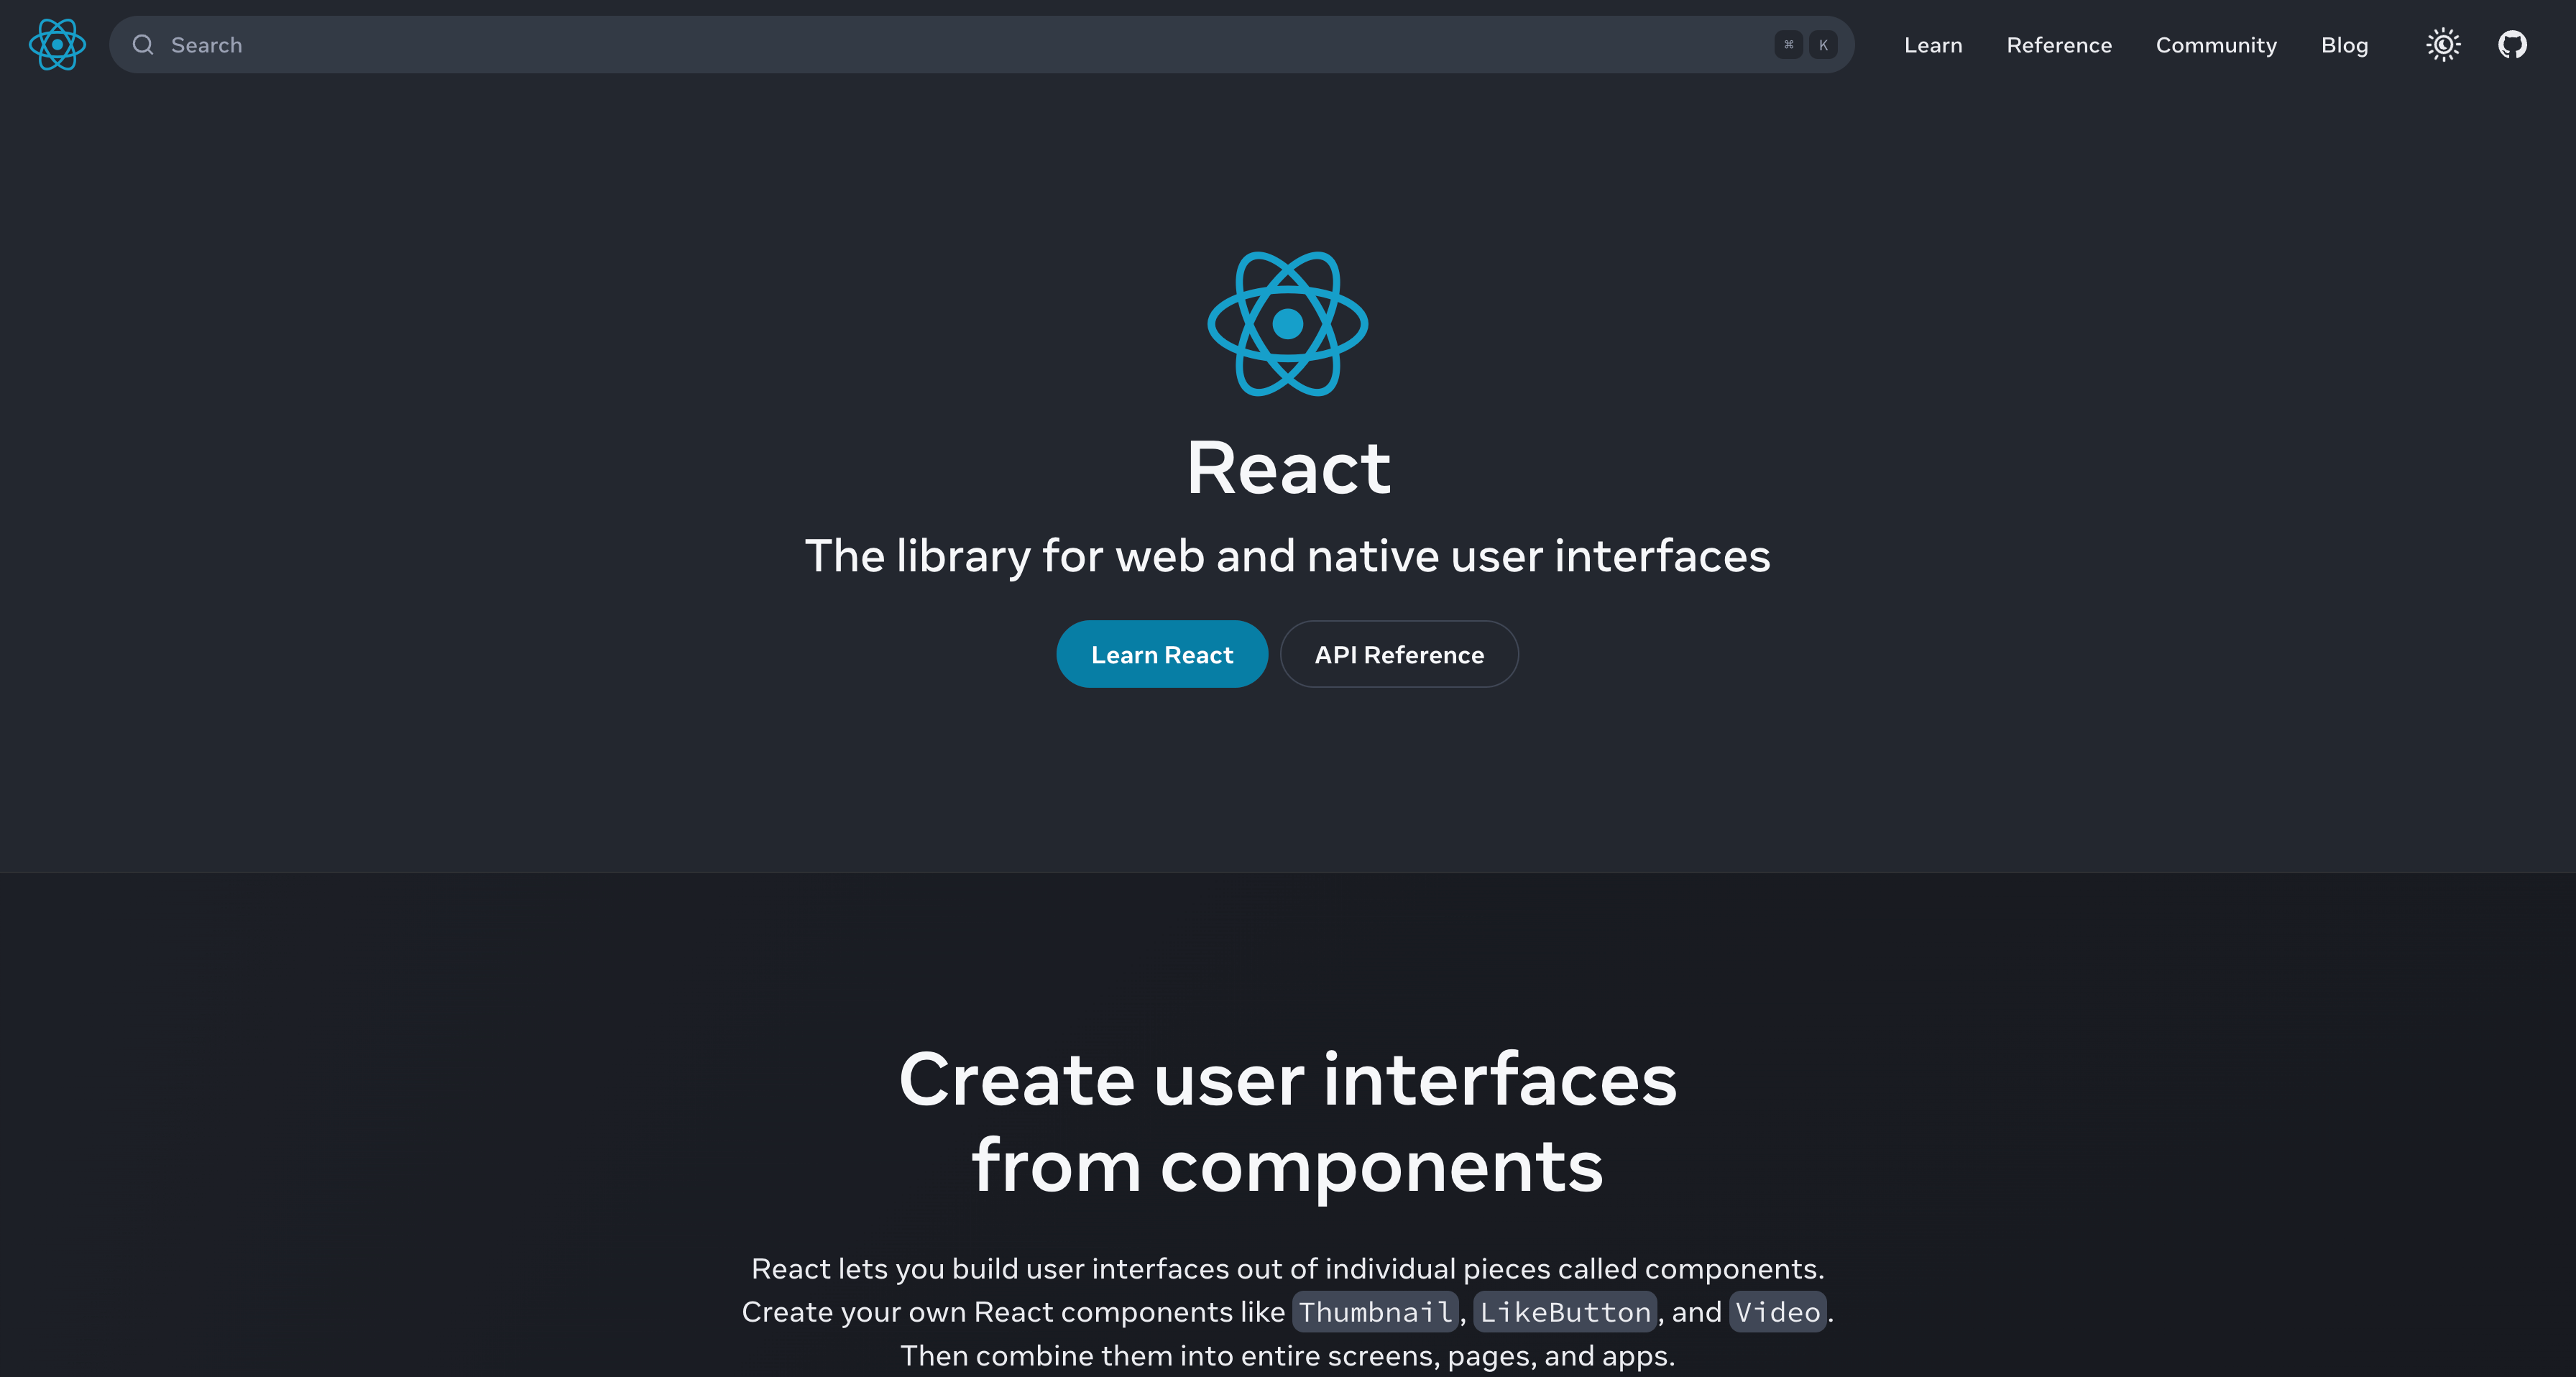This screenshot has height=1377, width=2576.
Task: Open the Blog navigation link
Action: pyautogui.click(x=2344, y=45)
